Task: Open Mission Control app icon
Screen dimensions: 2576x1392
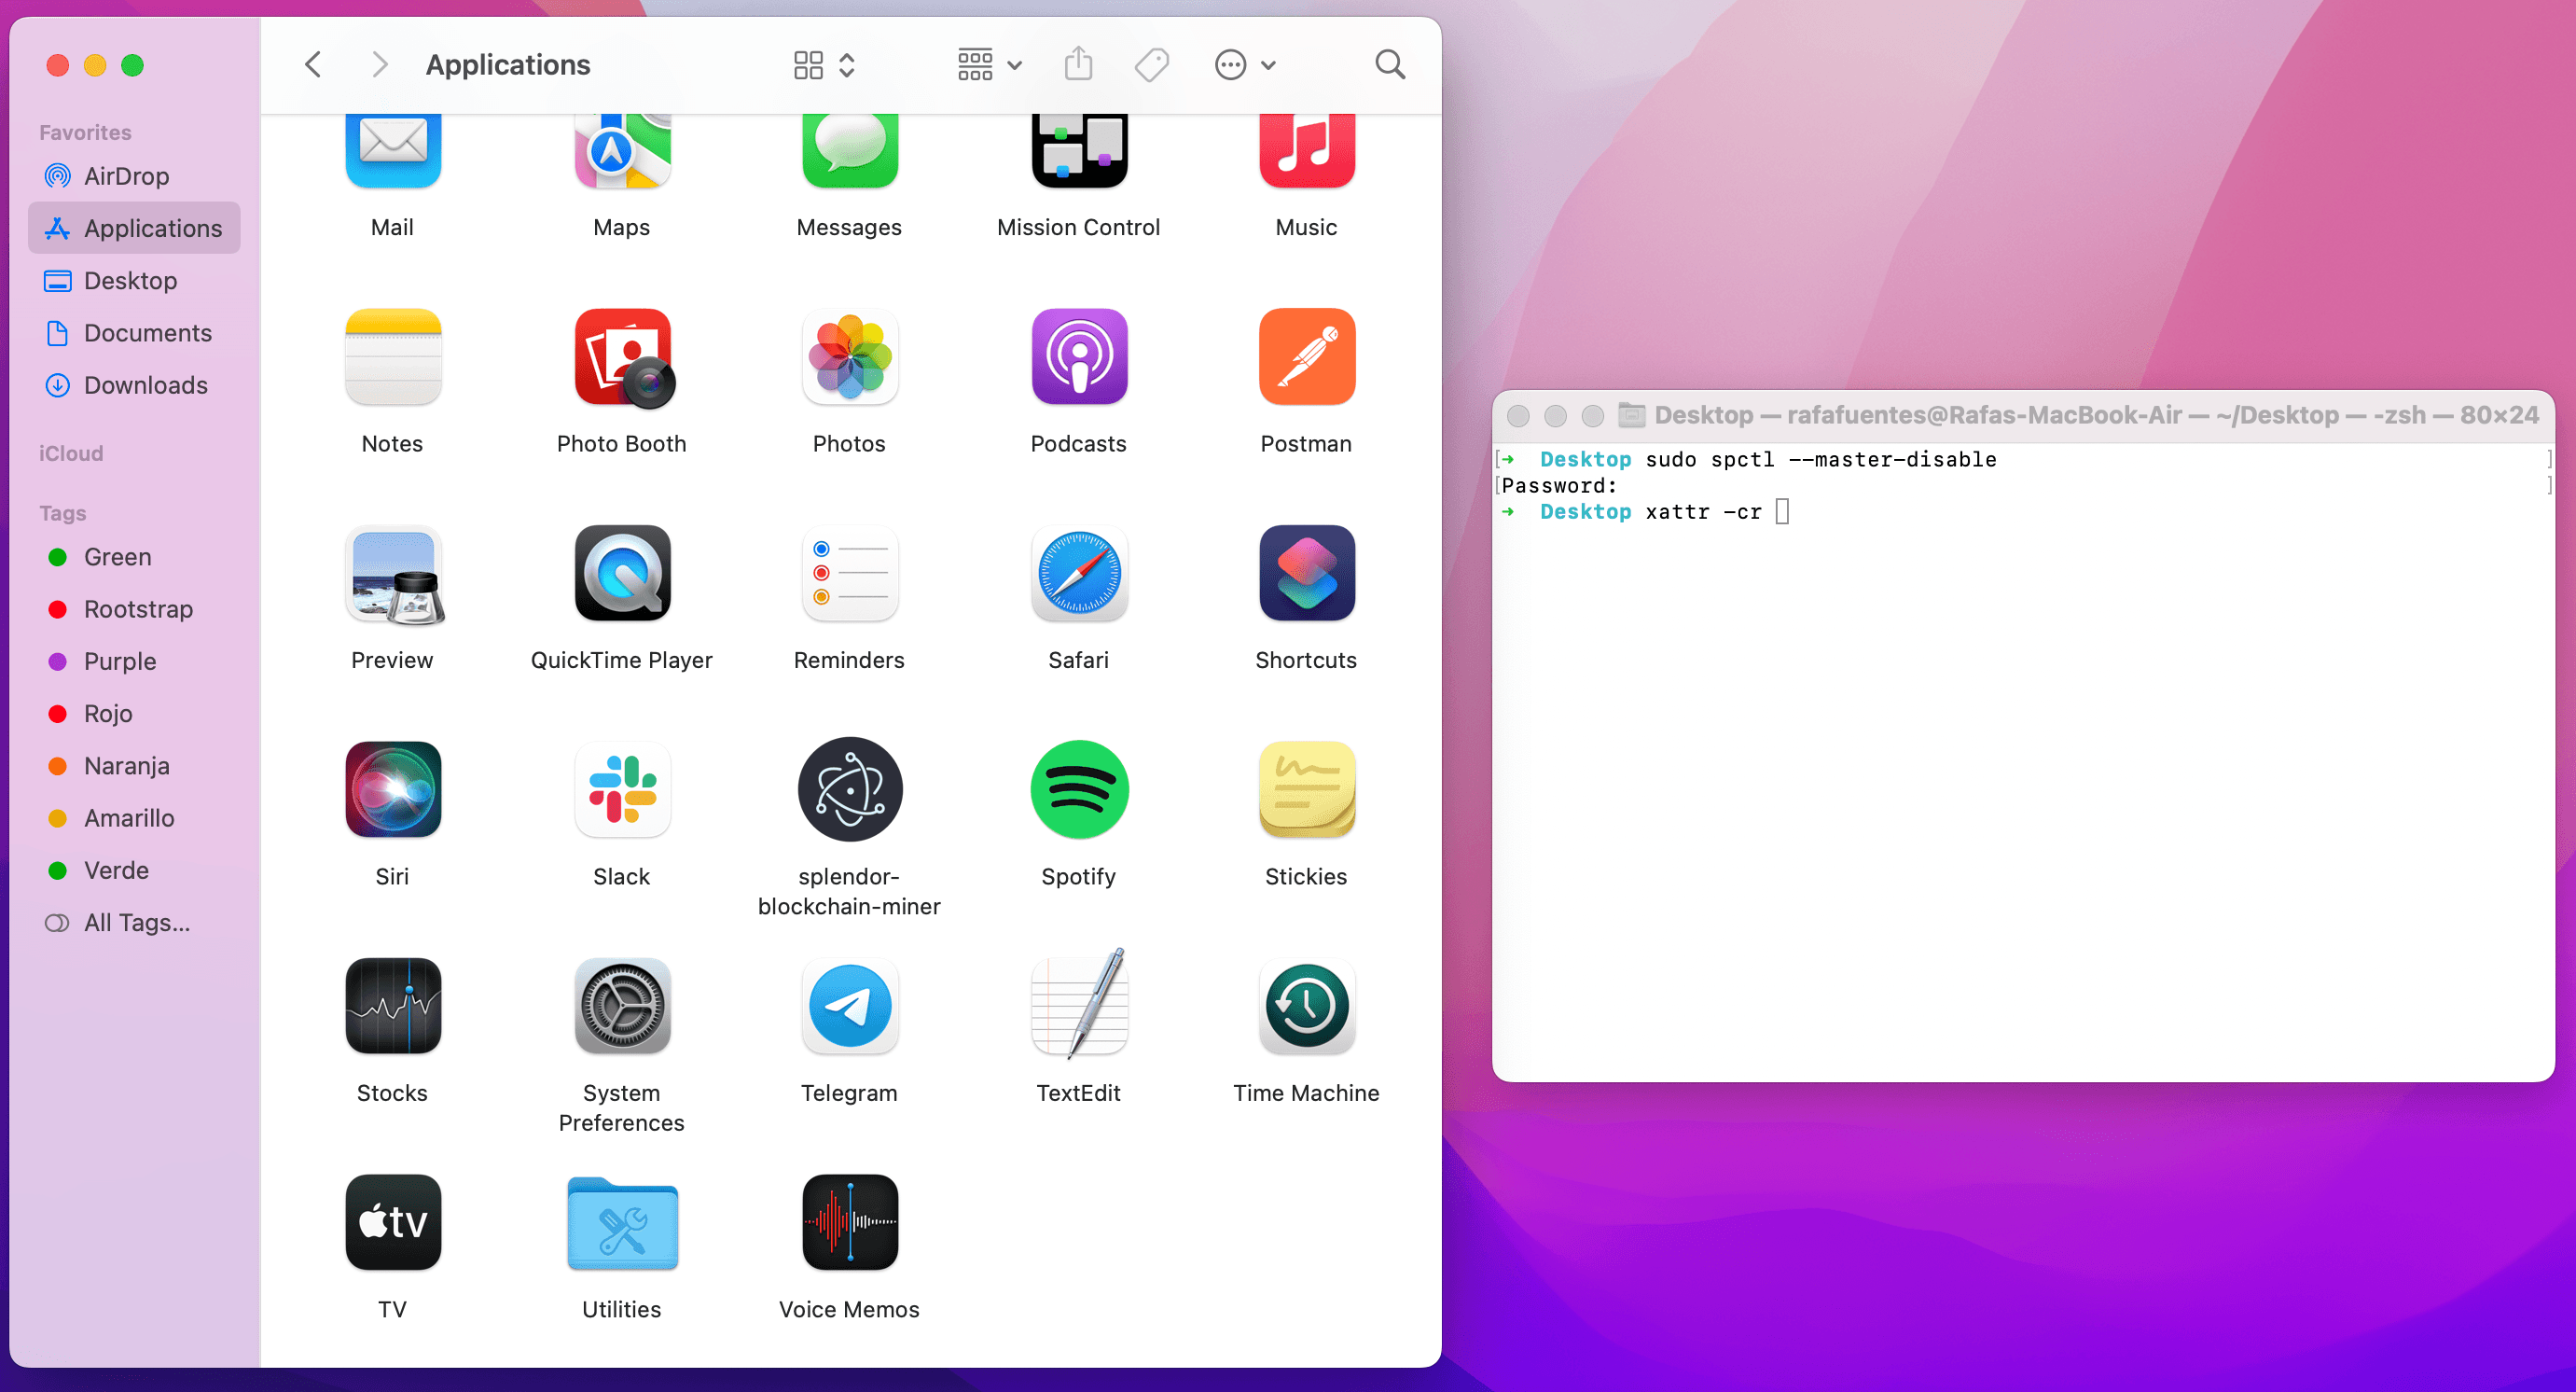Action: tap(1079, 150)
